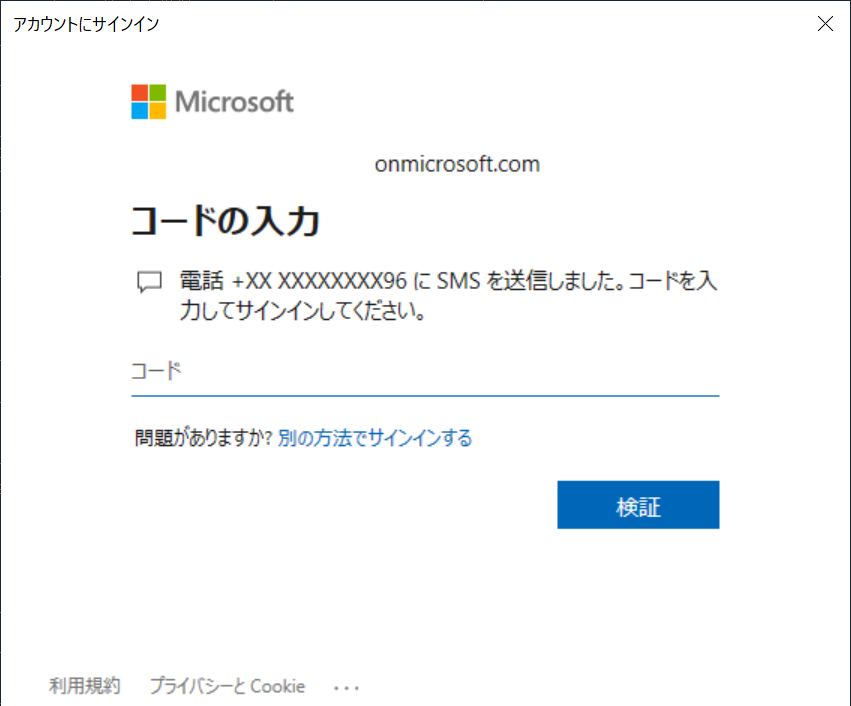
Task: Click the blue square of Microsoft logo
Action: tap(139, 111)
